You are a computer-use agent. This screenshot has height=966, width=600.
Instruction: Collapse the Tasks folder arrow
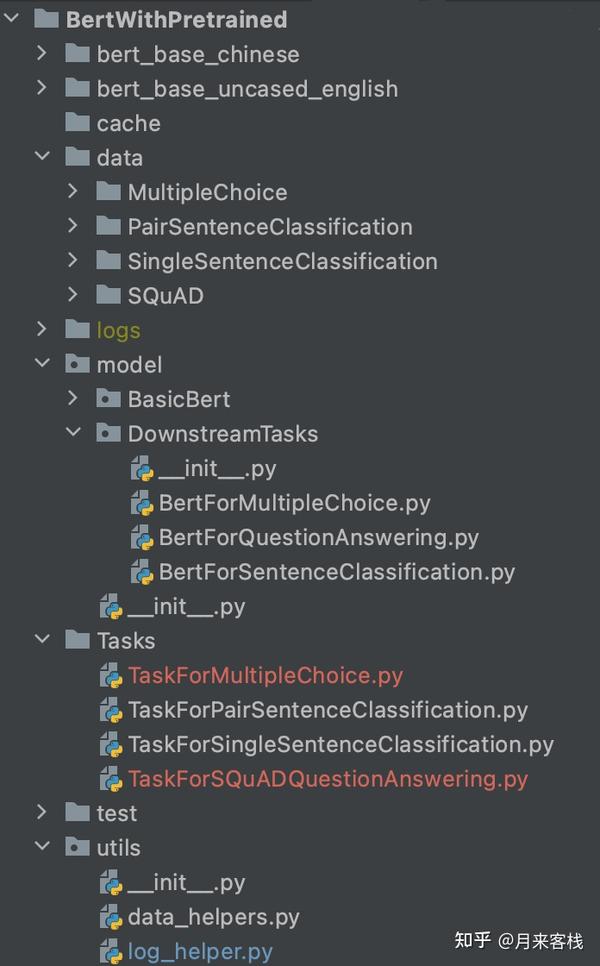[41, 641]
